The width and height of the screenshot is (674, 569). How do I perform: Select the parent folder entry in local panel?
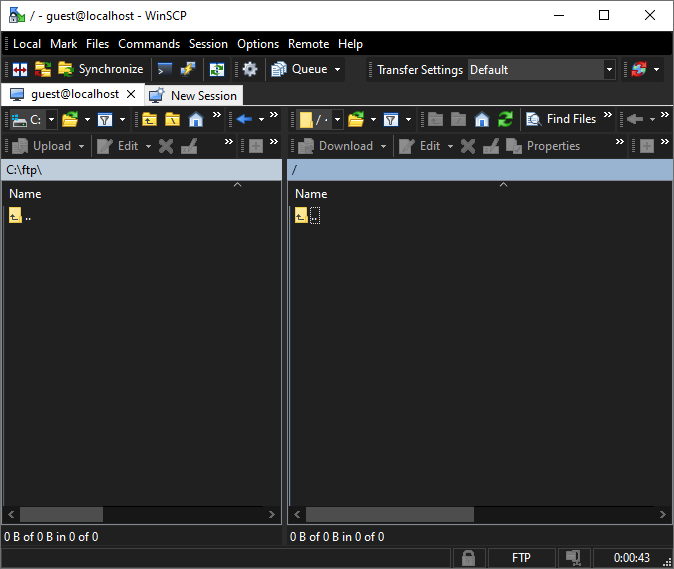click(20, 216)
